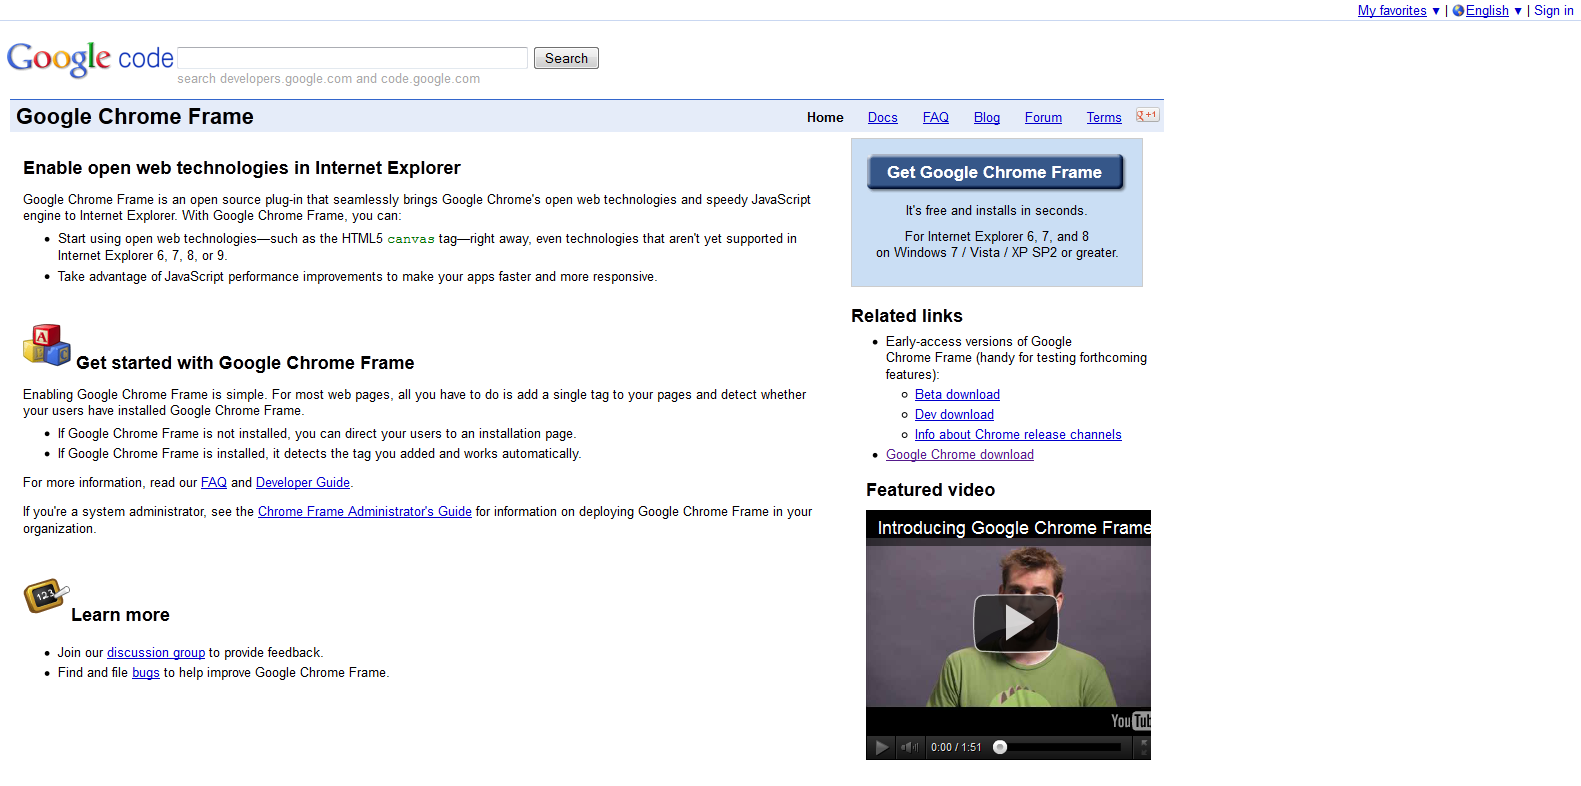Open the Dev download link
1581x786 pixels.
954,415
